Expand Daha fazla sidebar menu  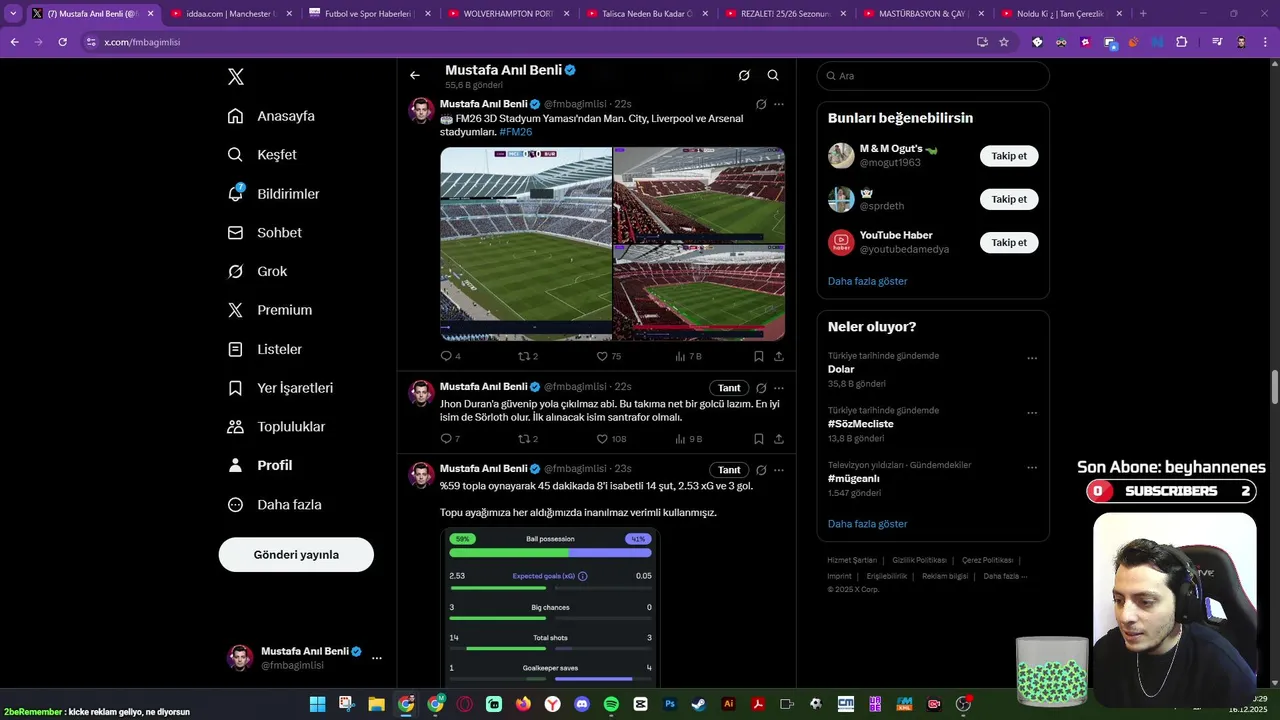tap(274, 505)
